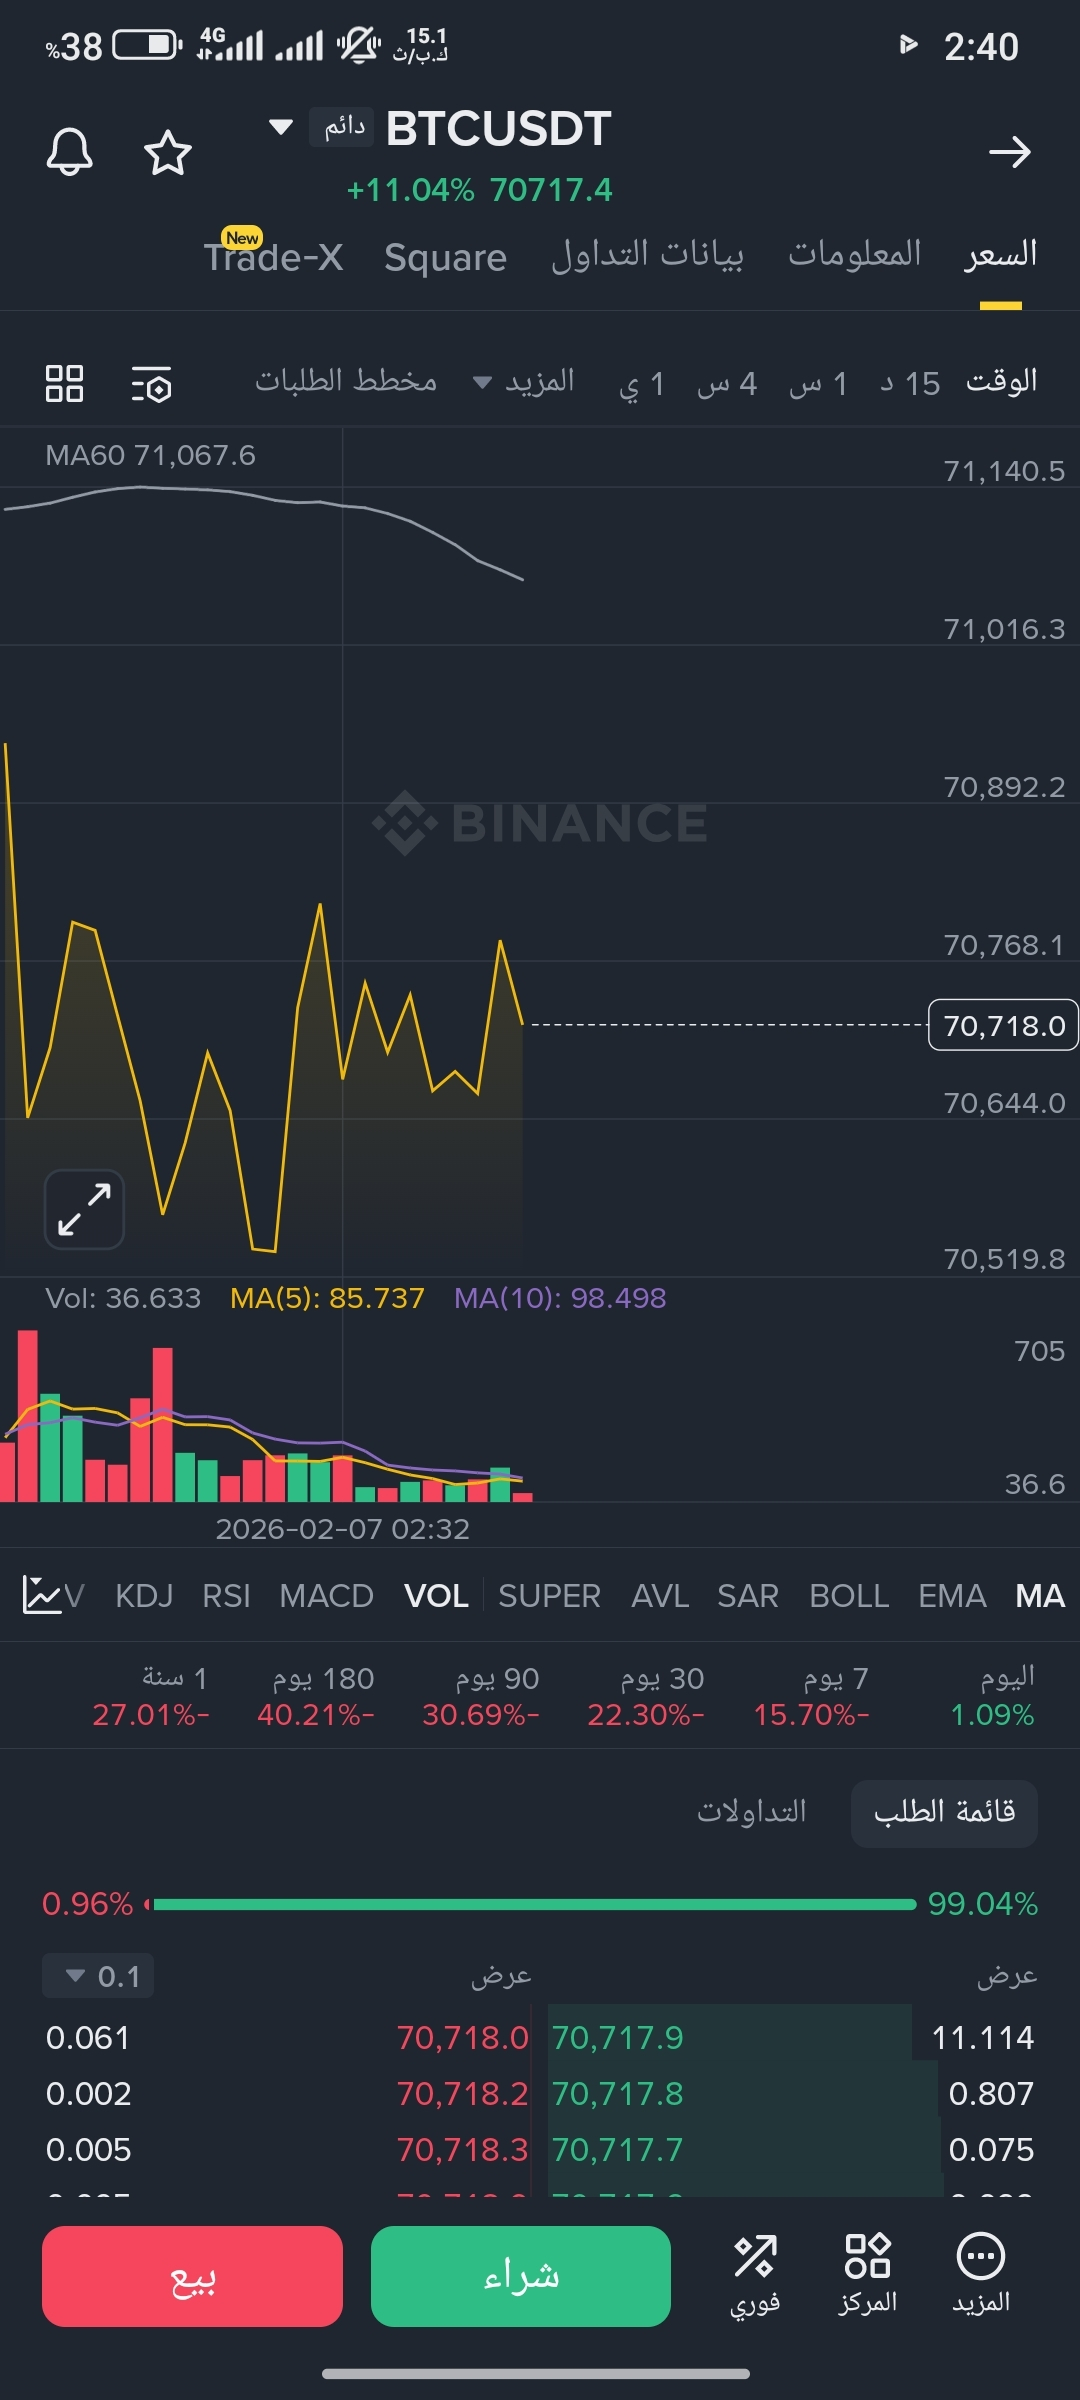
Task: Tap 30 يوم performance -22.30%
Action: (646, 1696)
